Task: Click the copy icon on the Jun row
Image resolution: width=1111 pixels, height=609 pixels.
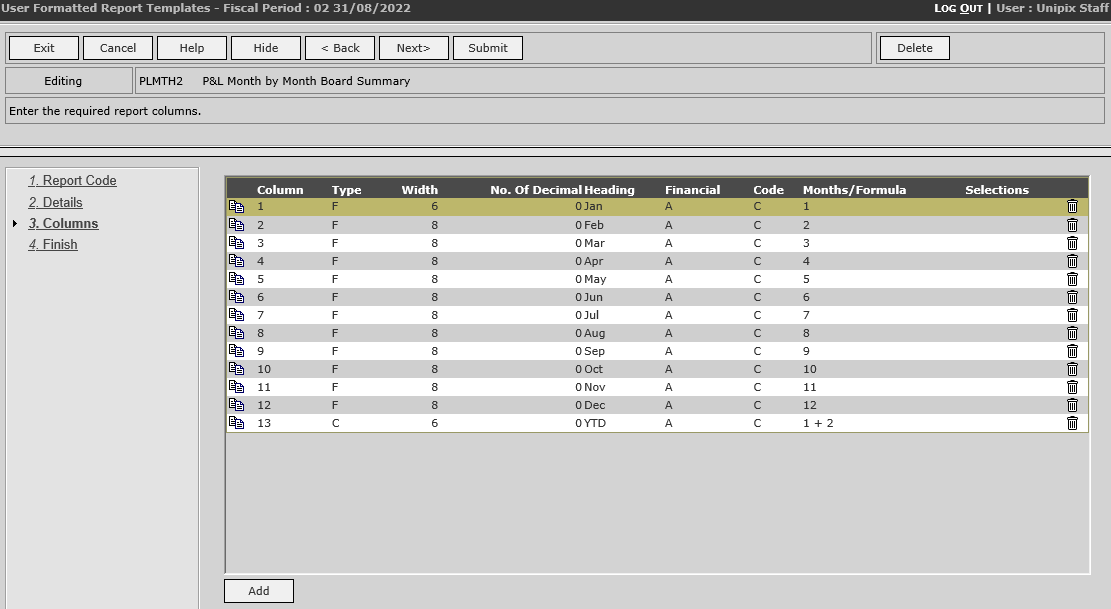Action: [x=237, y=297]
